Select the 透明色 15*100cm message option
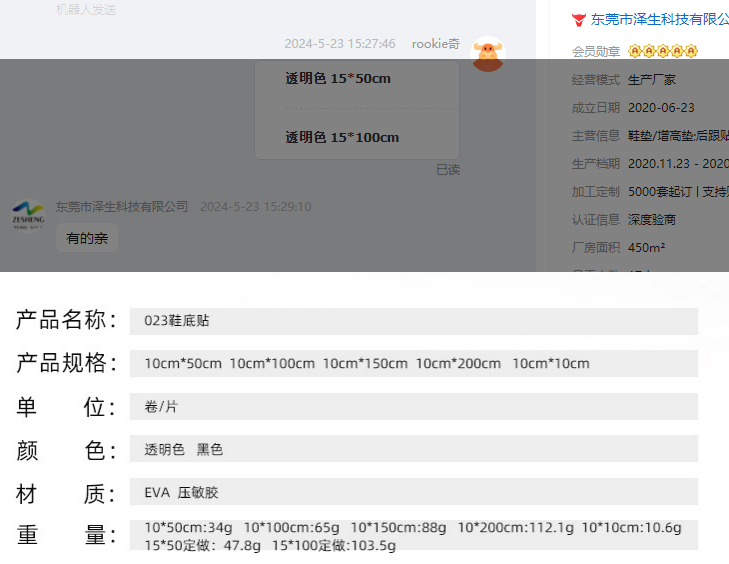The image size is (729, 564). (342, 138)
